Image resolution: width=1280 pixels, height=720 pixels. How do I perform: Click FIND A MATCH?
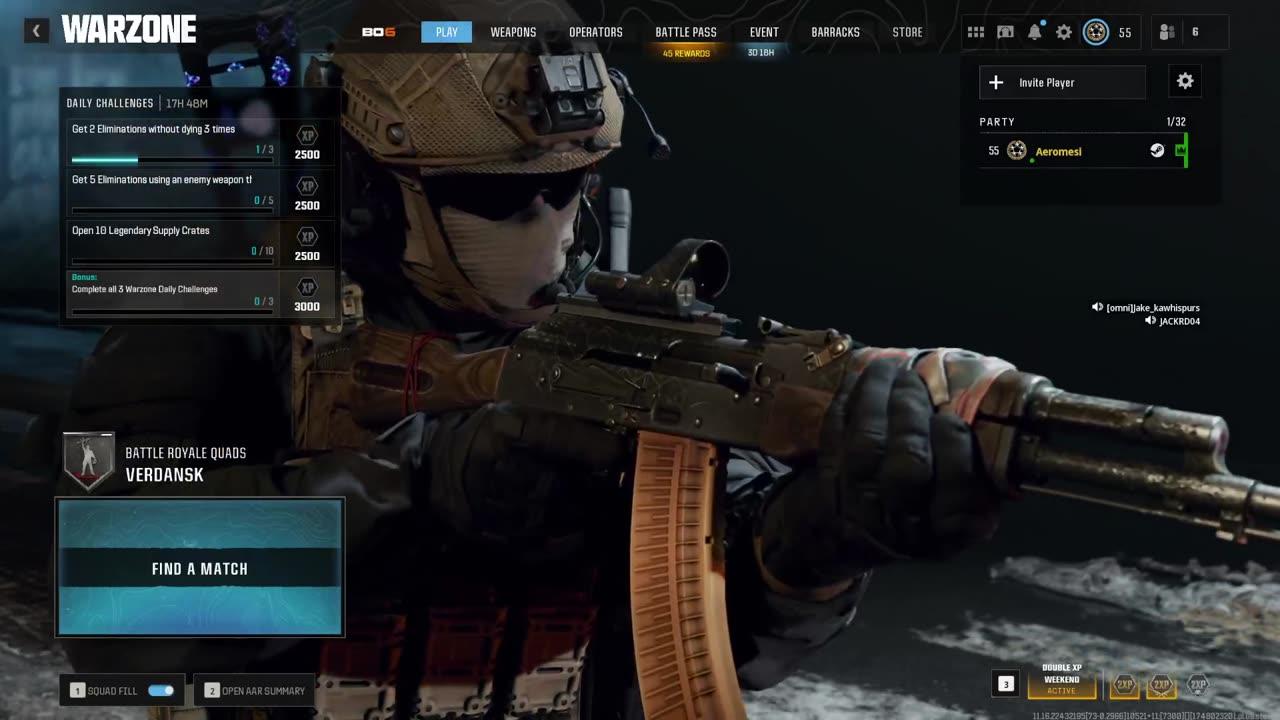(x=200, y=567)
